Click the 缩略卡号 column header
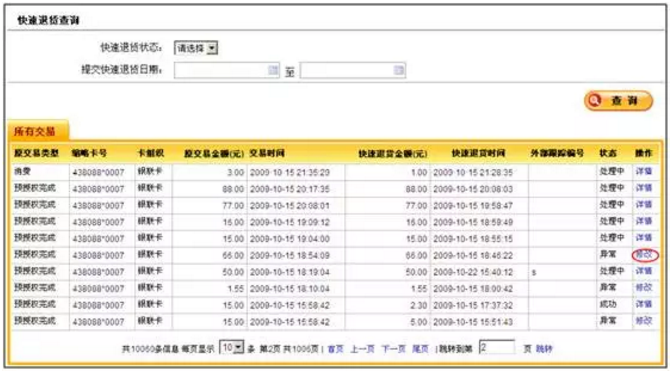 click(90, 153)
